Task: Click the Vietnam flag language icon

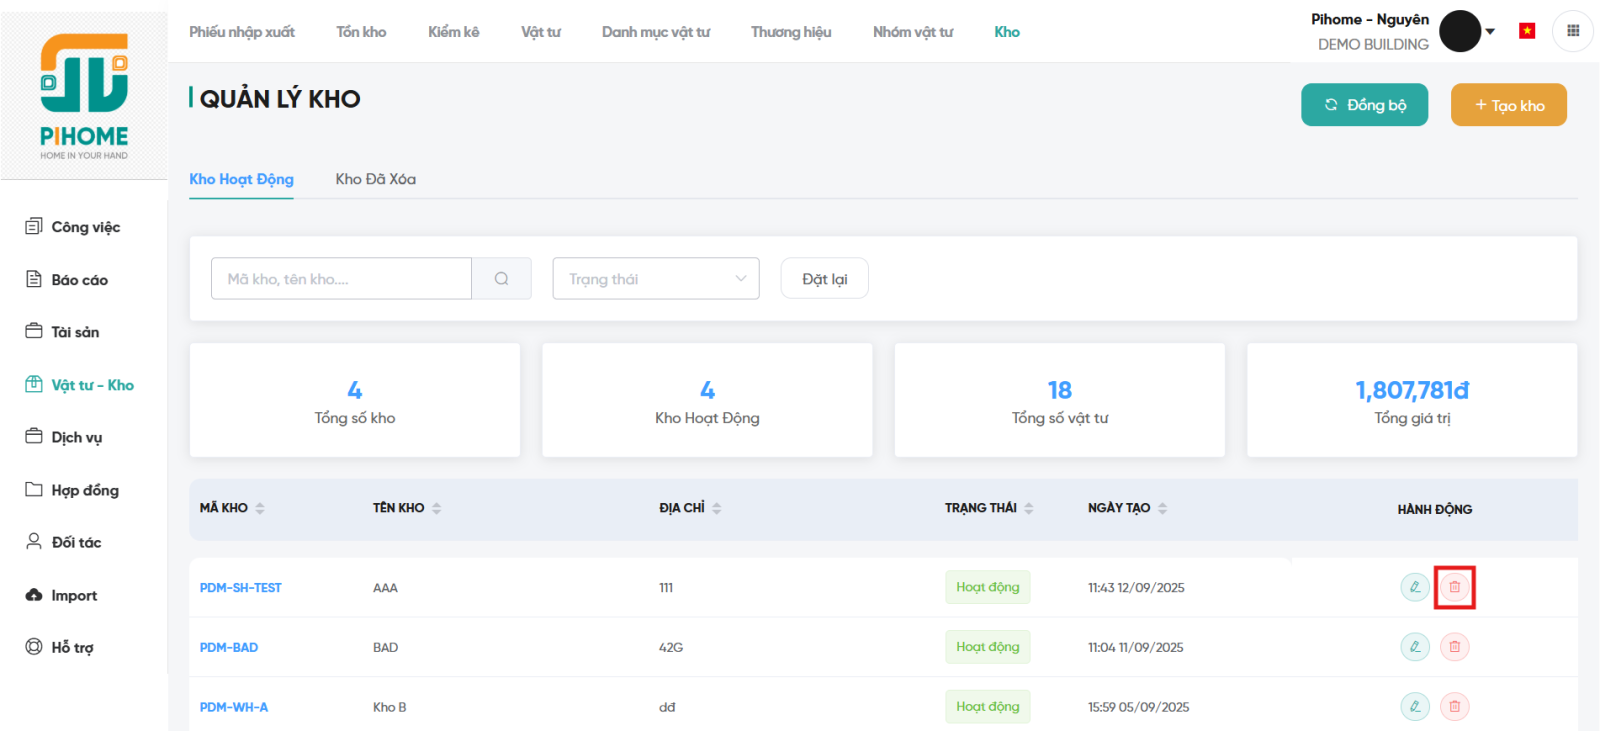Action: [1526, 31]
